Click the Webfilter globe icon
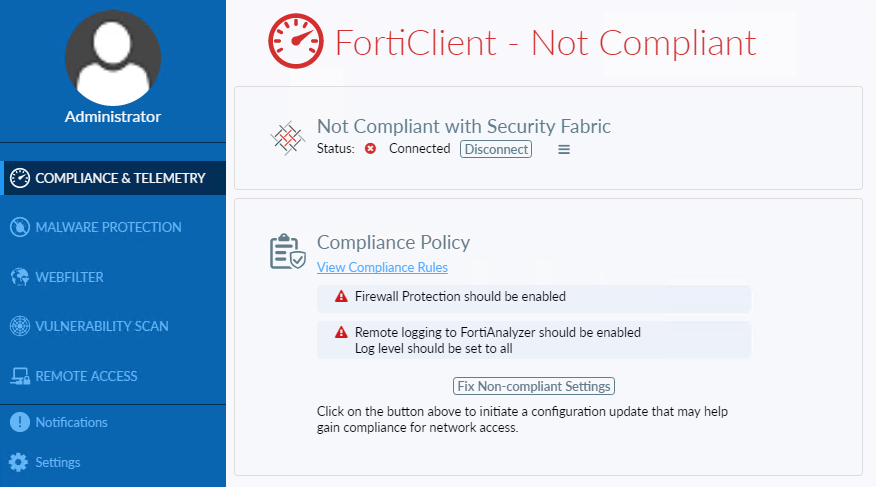This screenshot has width=876, height=487. coord(19,277)
